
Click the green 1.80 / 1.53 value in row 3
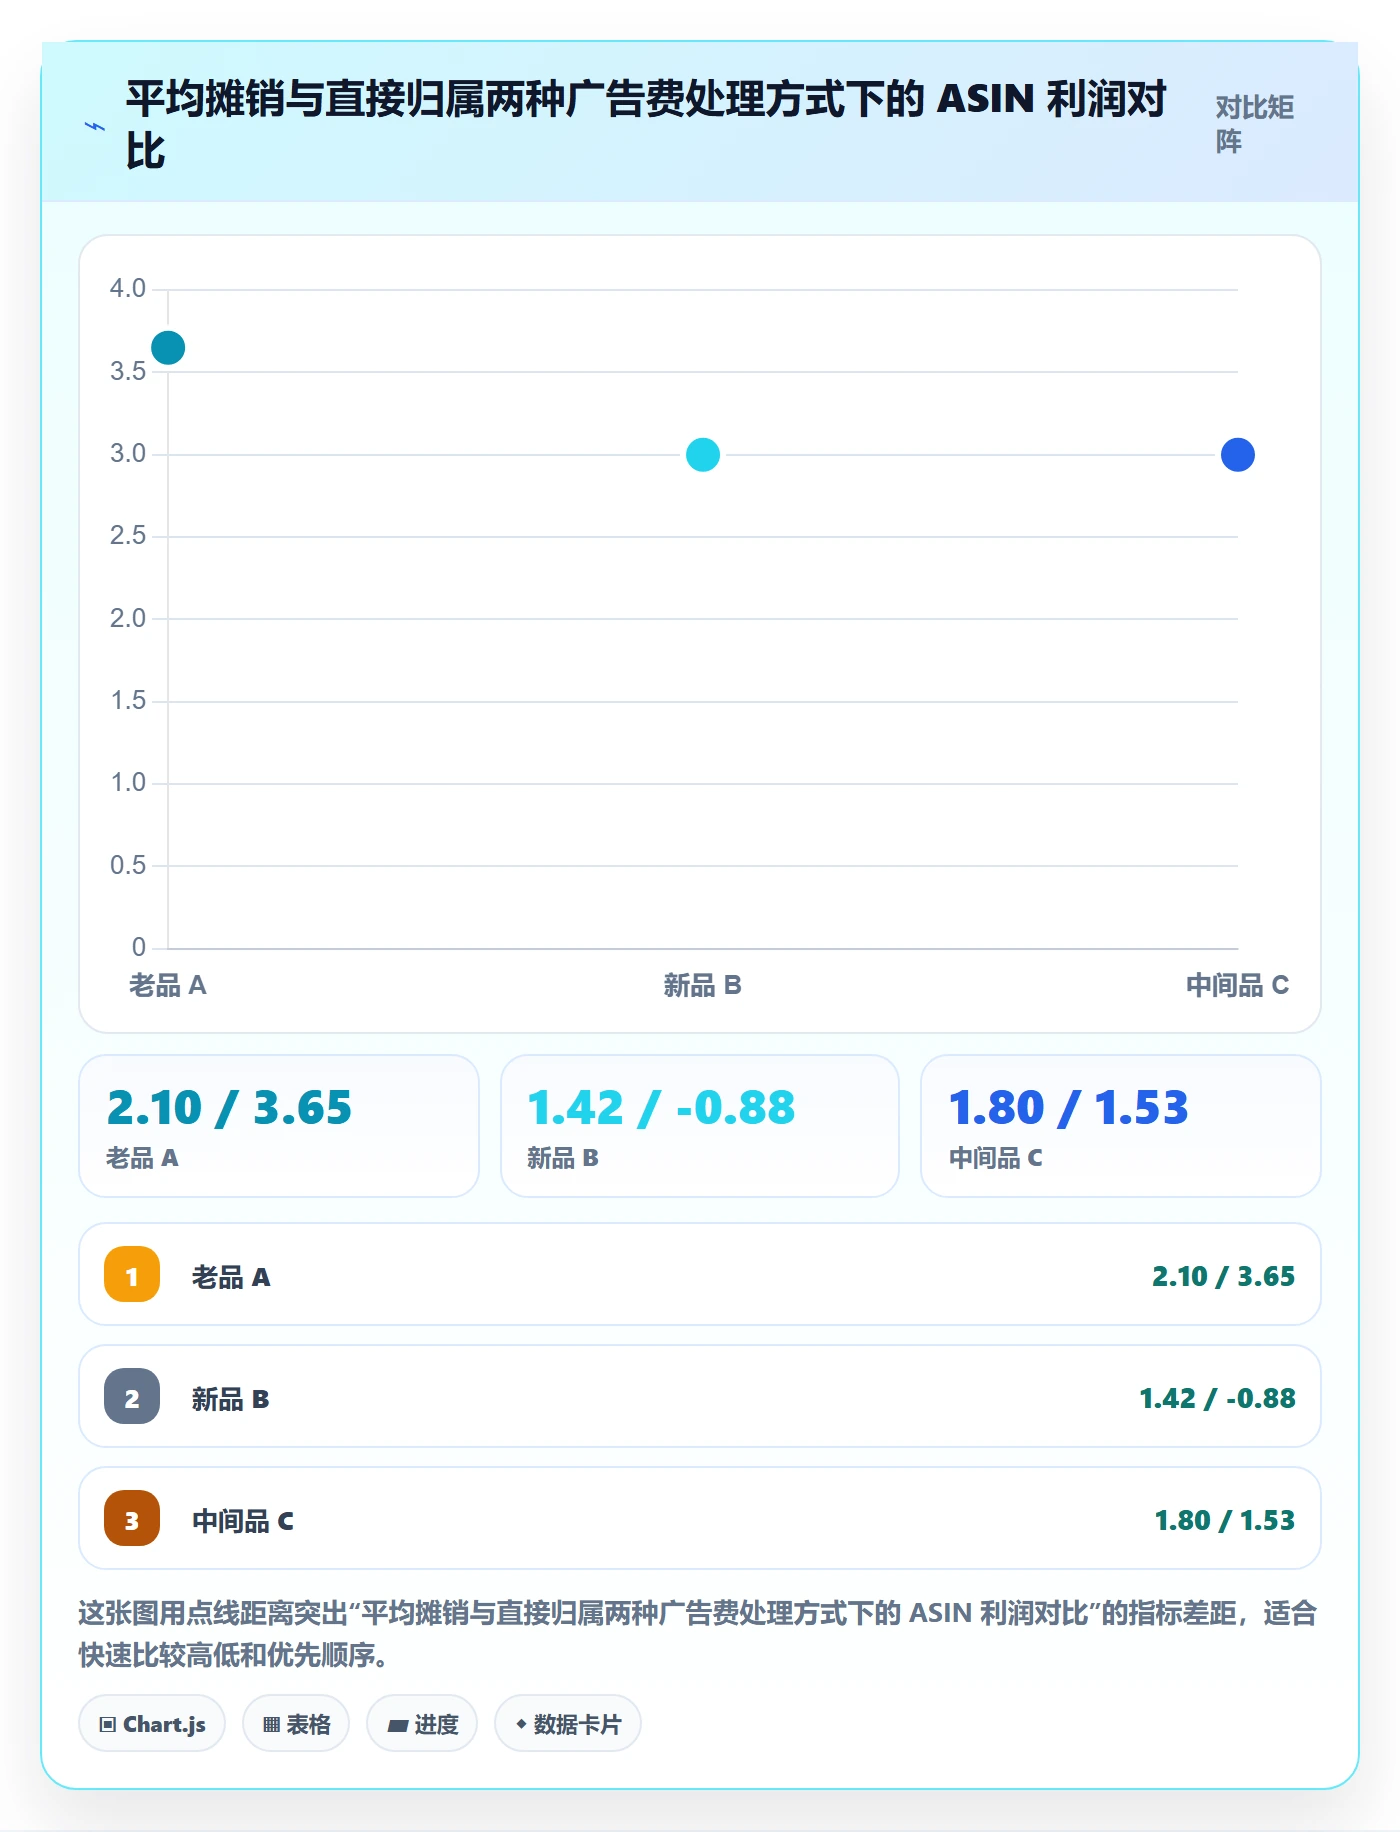[x=1224, y=1520]
